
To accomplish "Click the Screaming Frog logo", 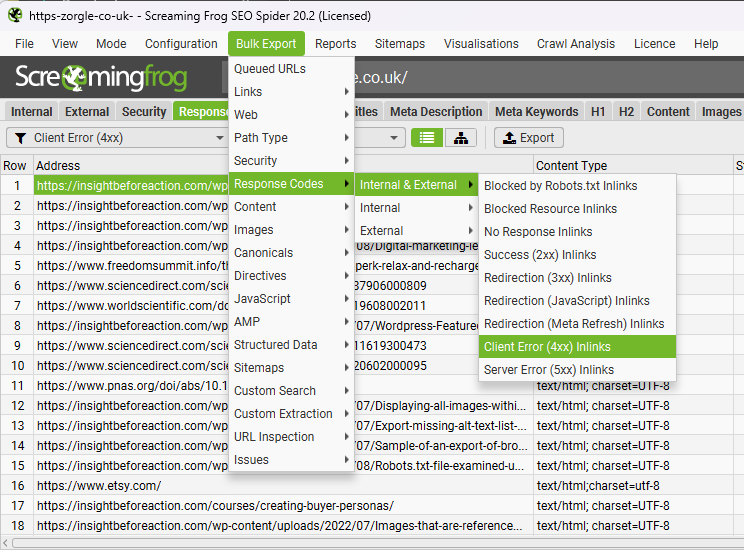I will pos(101,77).
